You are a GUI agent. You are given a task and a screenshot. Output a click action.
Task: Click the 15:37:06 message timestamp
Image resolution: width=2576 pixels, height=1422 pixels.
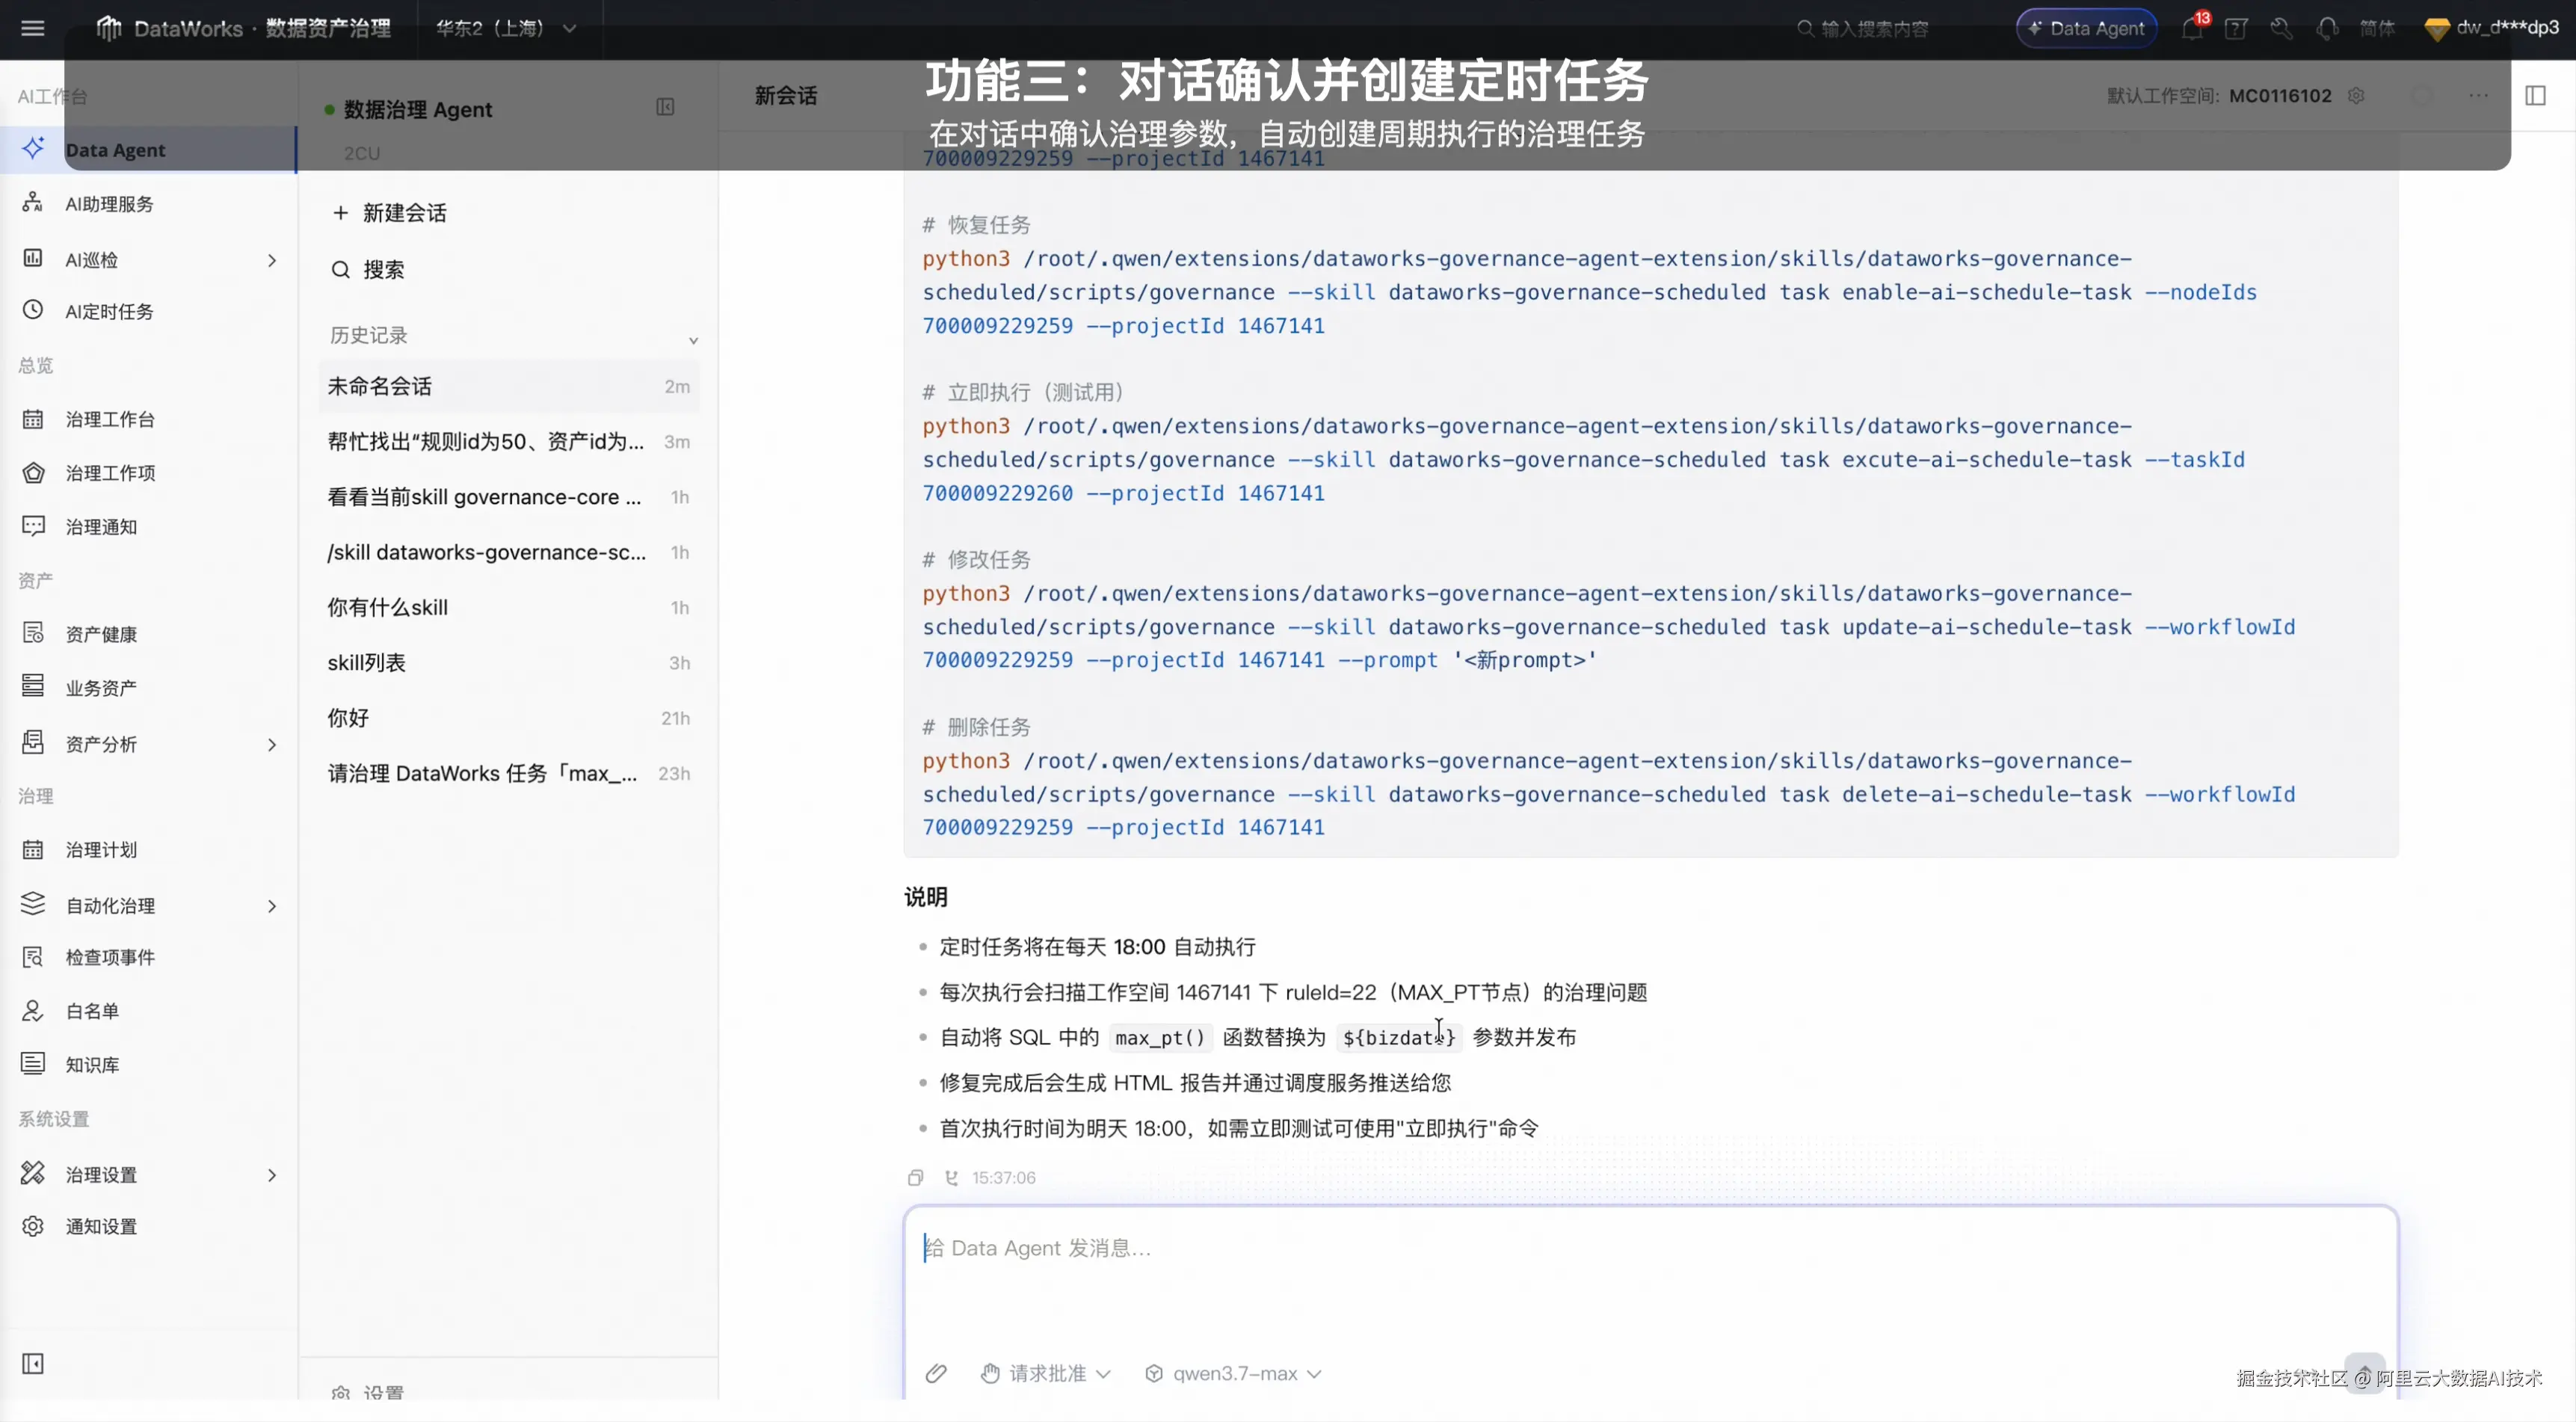(1003, 1177)
